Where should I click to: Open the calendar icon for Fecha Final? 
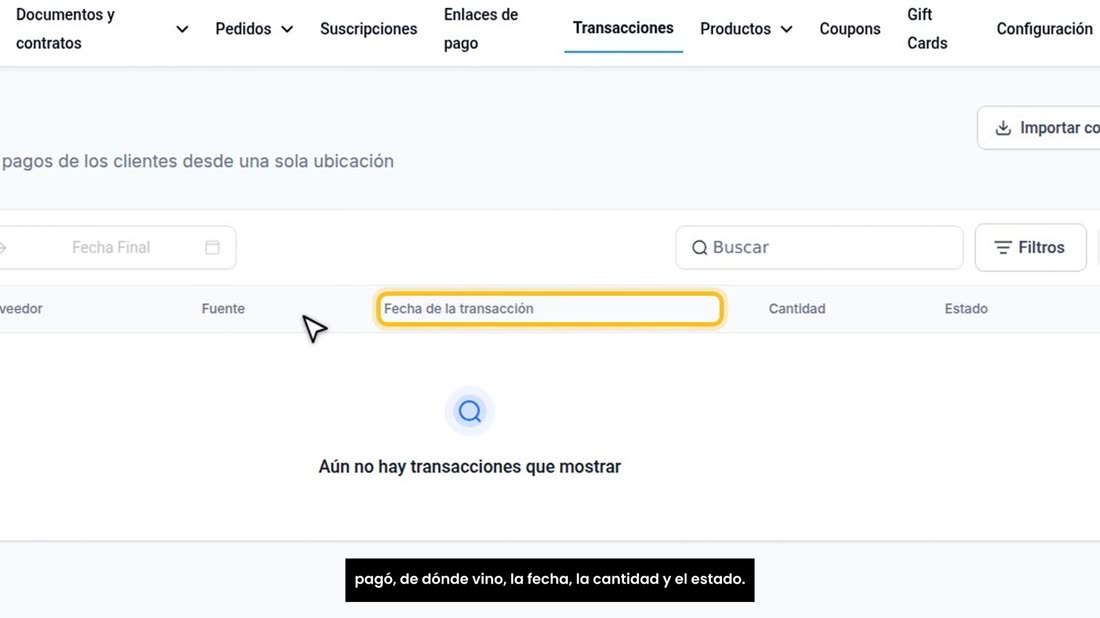(x=213, y=248)
